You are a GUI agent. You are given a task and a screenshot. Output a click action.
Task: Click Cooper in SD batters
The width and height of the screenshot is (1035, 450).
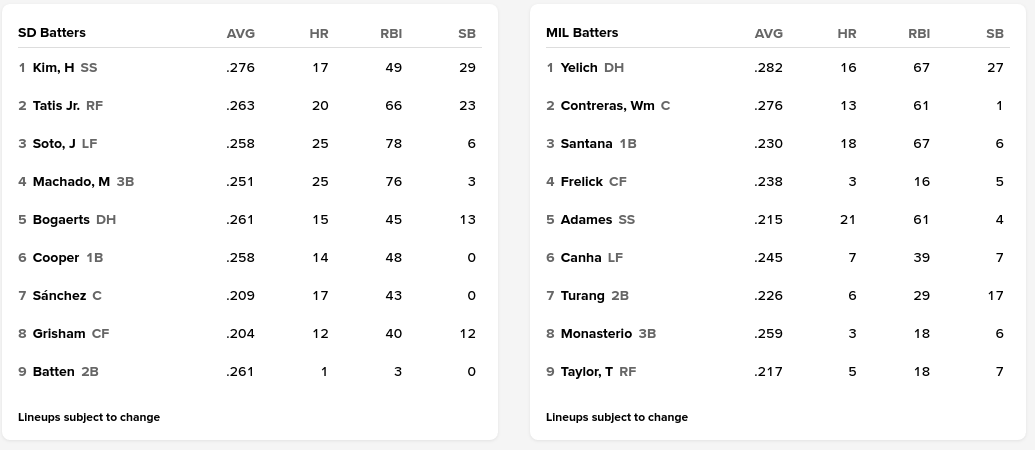(x=56, y=258)
